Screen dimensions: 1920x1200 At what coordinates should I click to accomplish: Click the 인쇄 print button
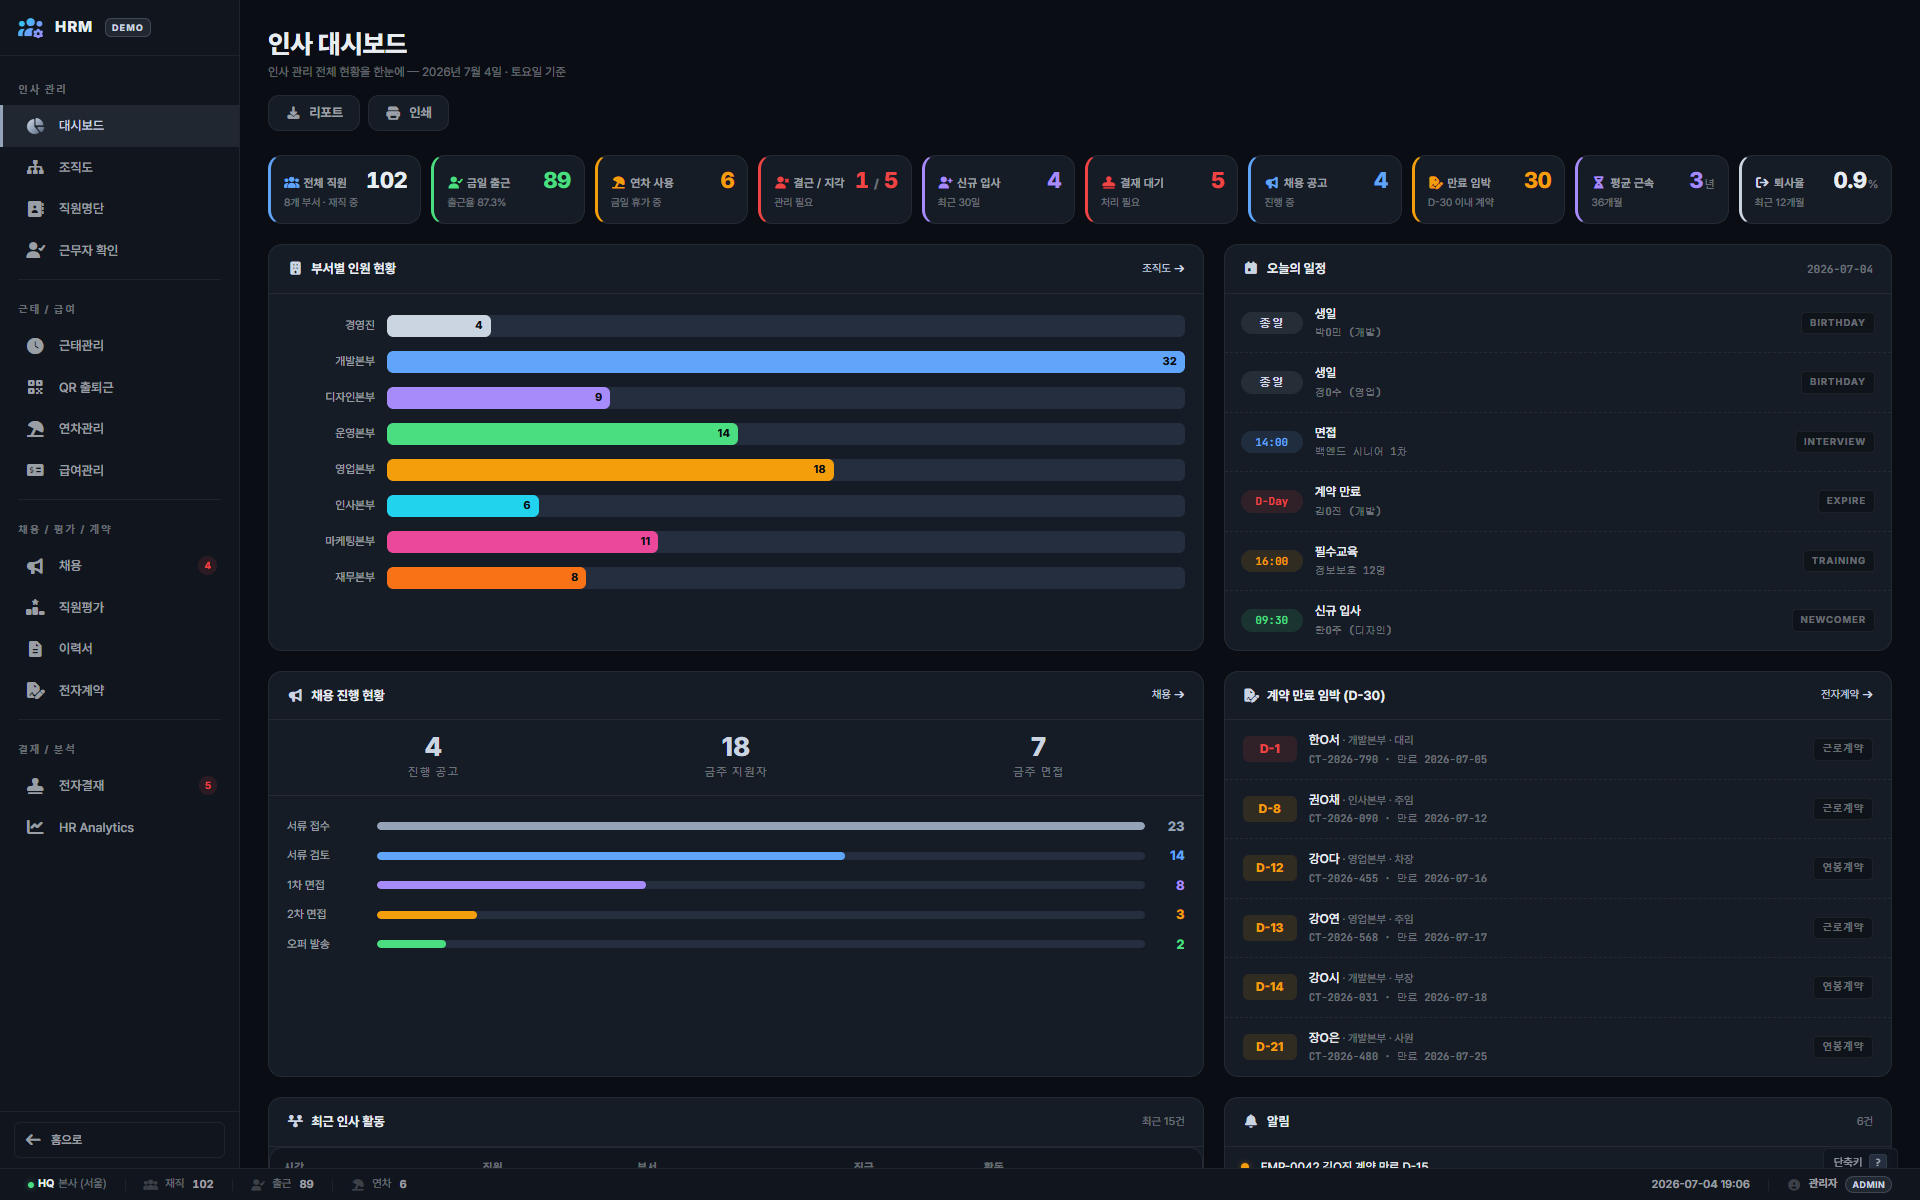(x=408, y=113)
